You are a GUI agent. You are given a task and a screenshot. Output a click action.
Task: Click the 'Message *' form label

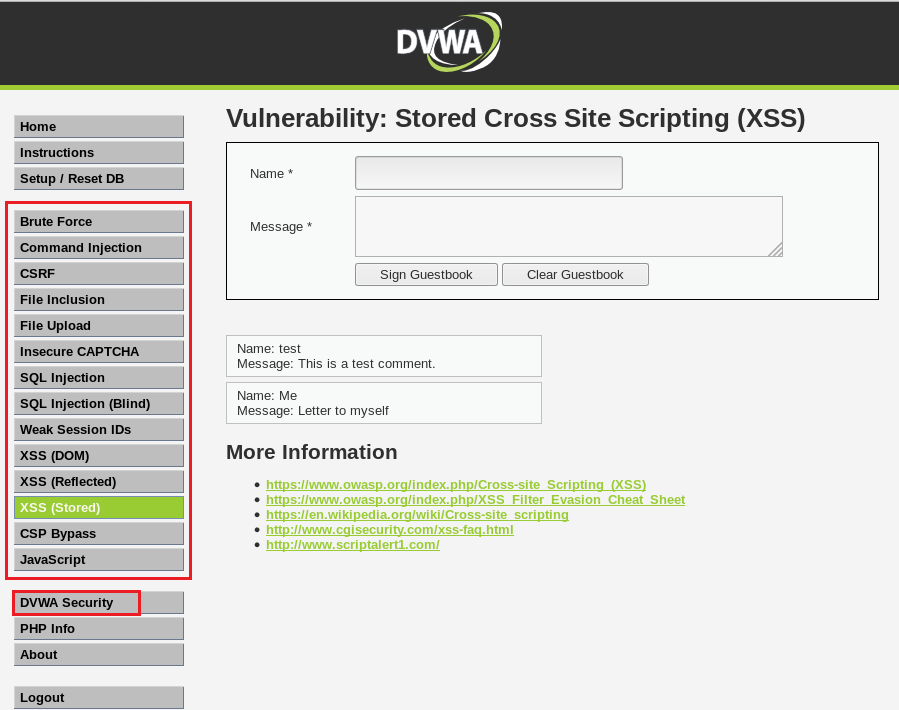[x=281, y=227]
